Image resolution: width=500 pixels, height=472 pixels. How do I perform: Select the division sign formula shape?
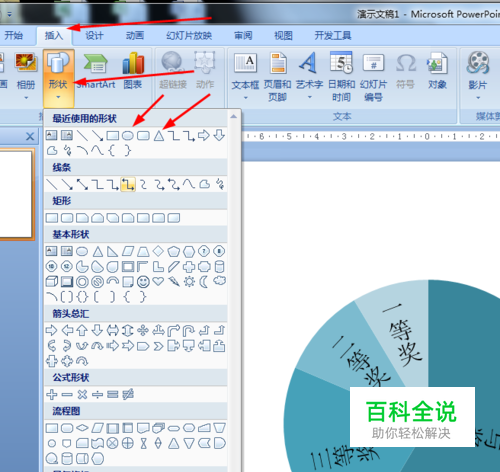point(97,395)
